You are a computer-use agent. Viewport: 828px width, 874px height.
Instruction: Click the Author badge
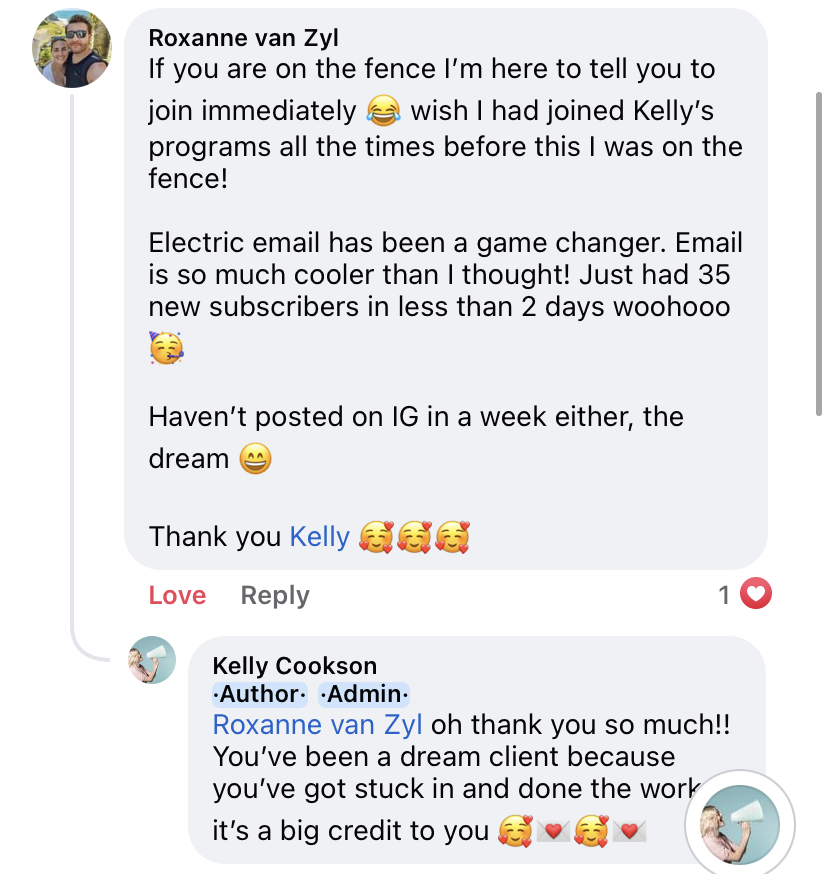point(260,694)
